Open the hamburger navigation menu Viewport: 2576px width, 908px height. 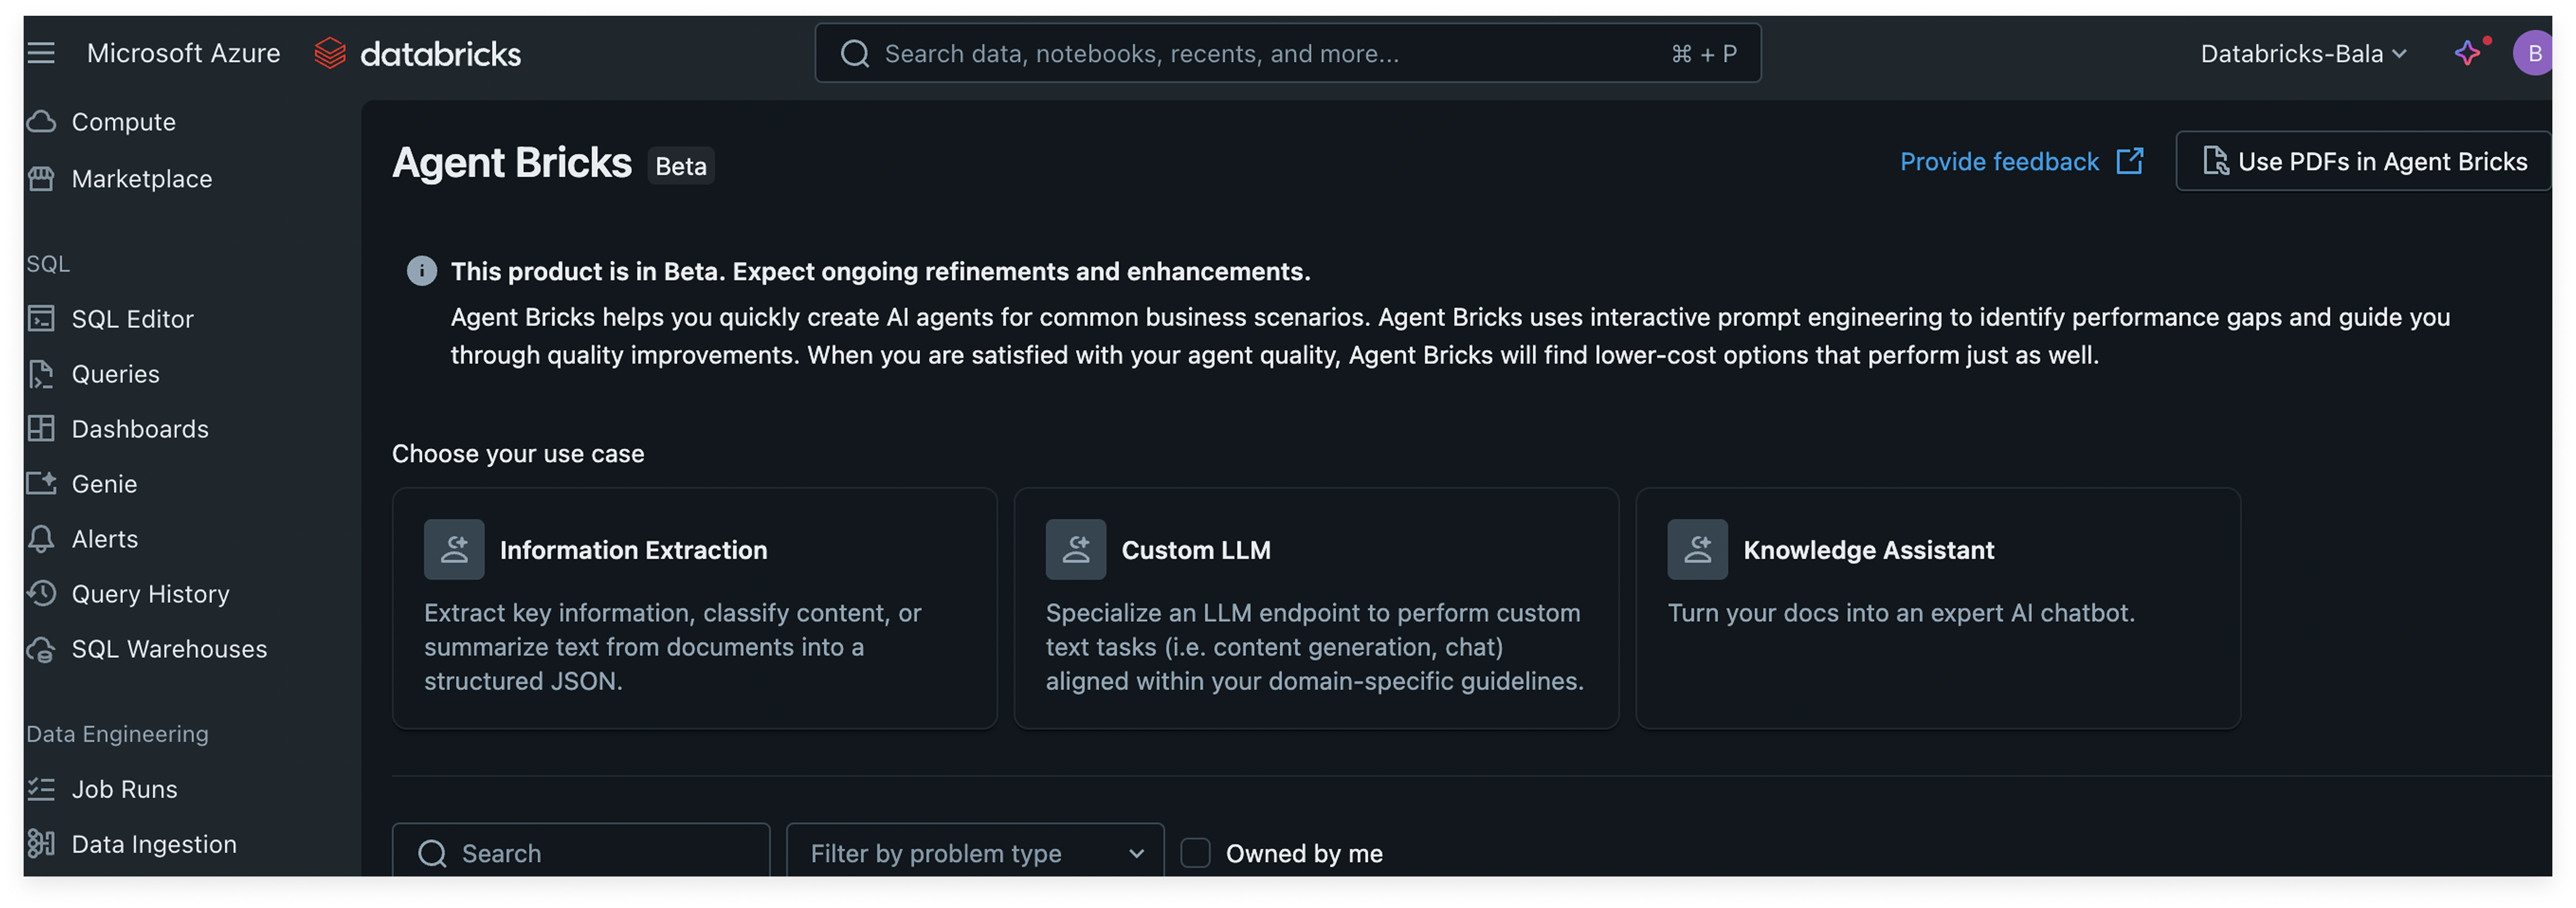(x=41, y=53)
